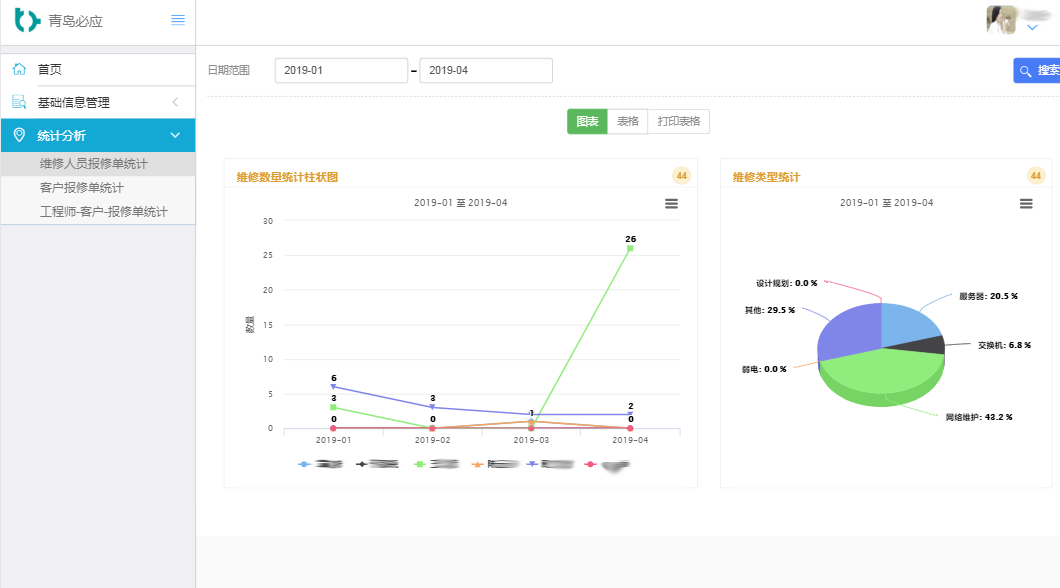This screenshot has height=588, width=1060.
Task: Toggle the green square series in legend
Action: point(436,464)
